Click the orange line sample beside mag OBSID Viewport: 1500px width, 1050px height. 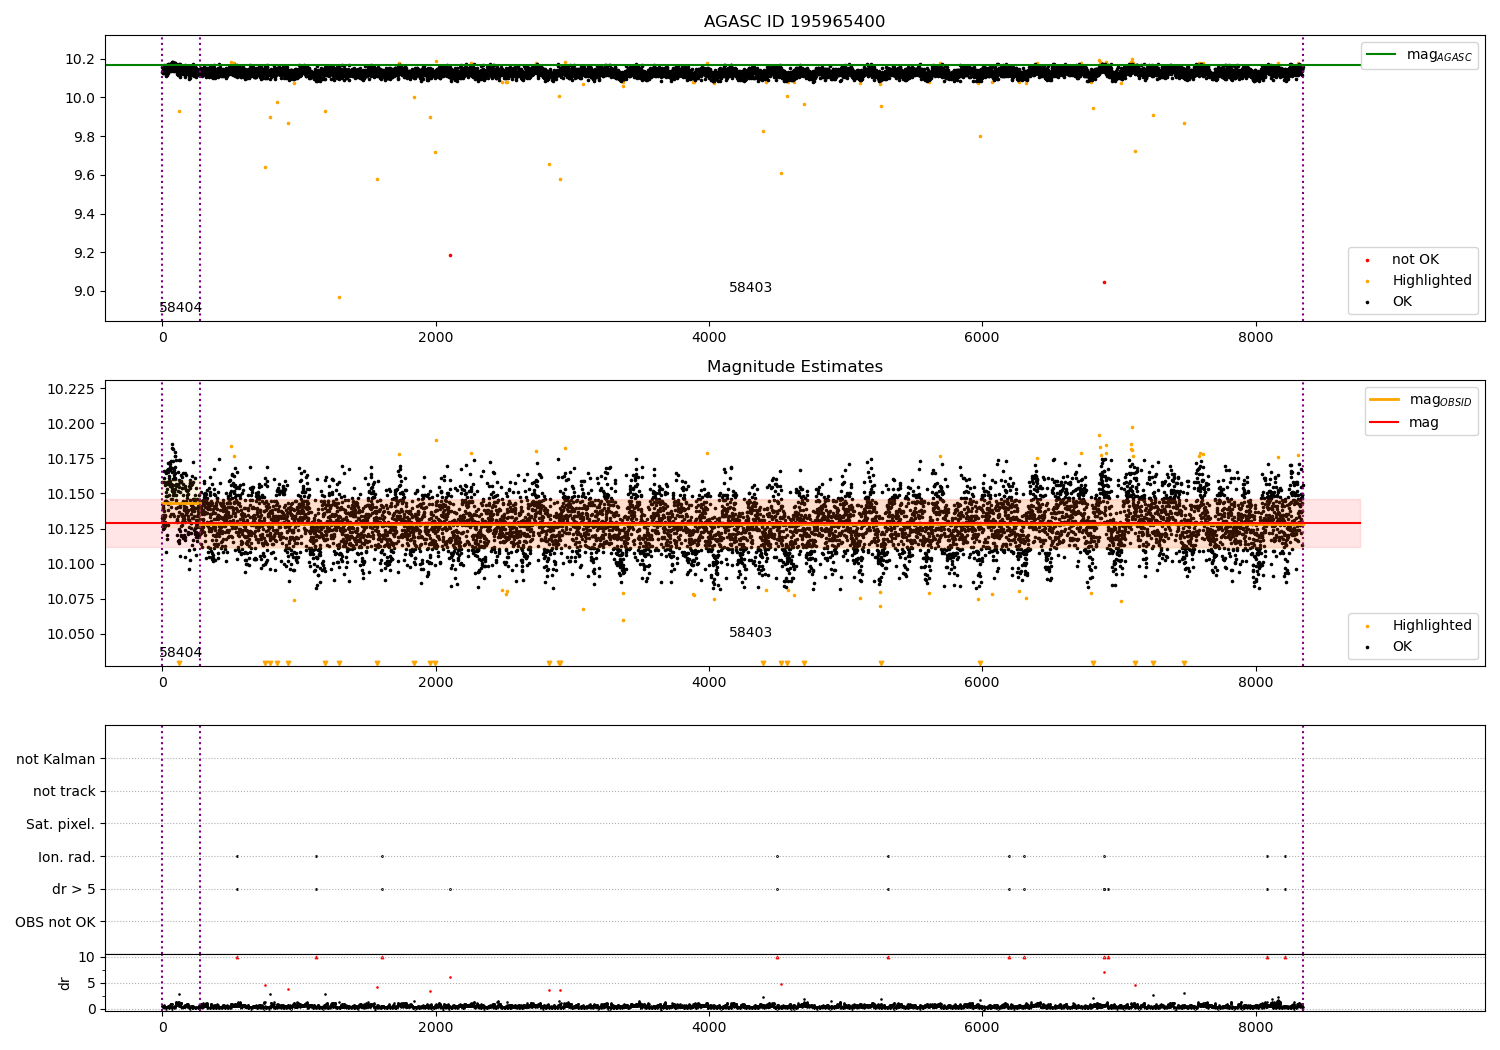(1384, 400)
